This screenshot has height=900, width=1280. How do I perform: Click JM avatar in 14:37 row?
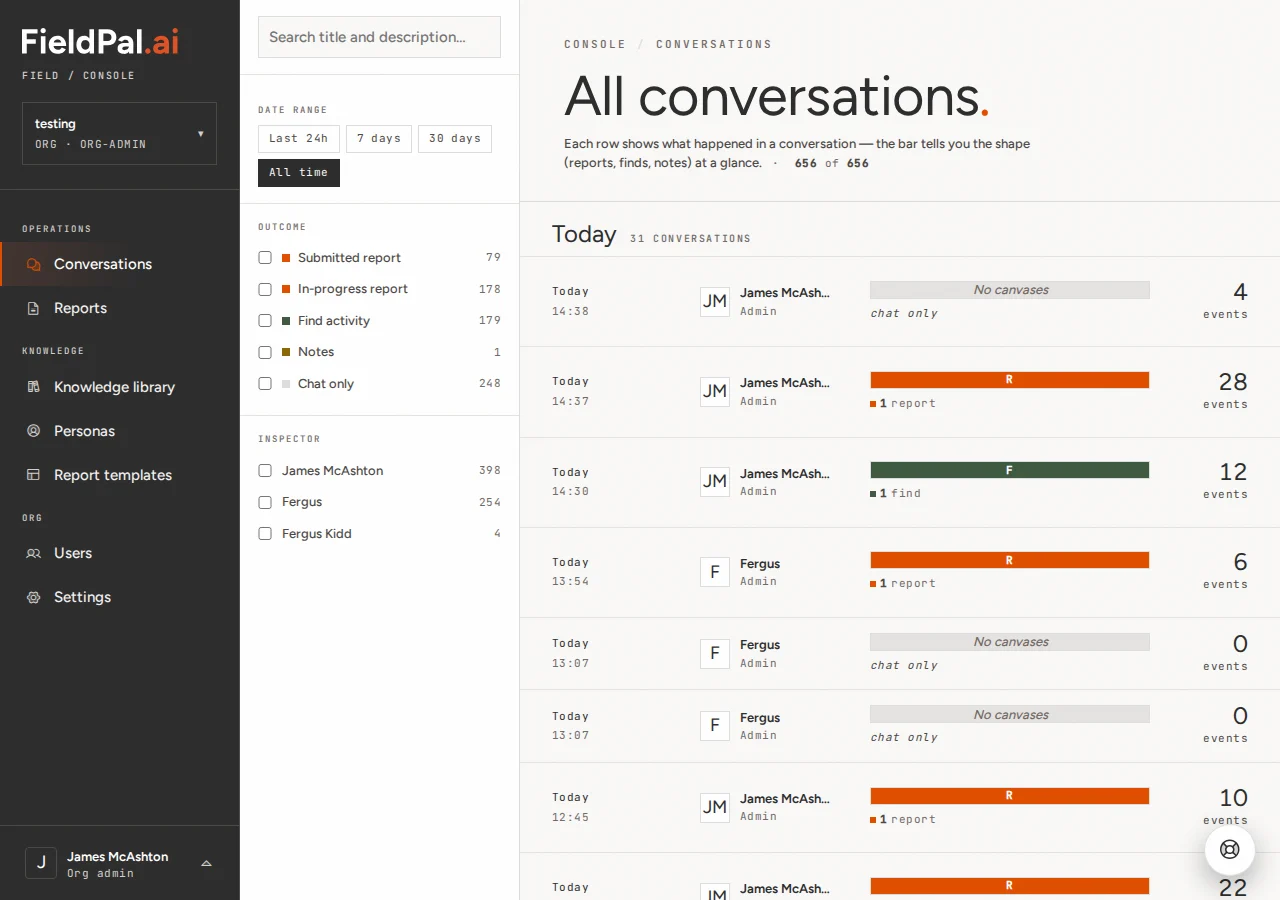click(714, 391)
